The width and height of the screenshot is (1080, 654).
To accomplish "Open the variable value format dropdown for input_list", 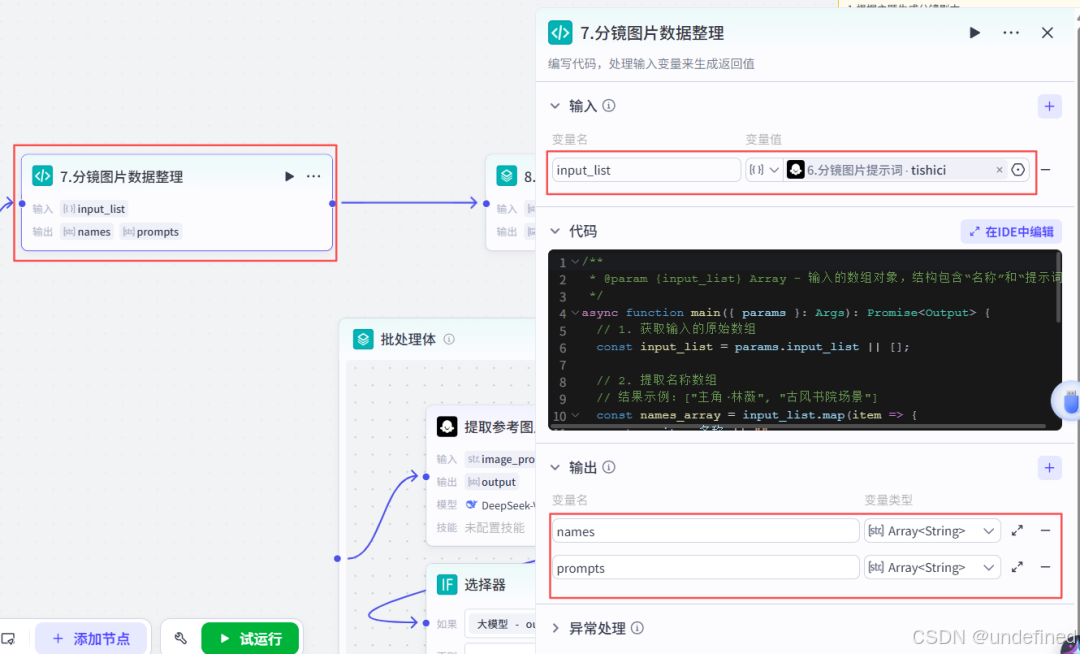I will click(765, 169).
